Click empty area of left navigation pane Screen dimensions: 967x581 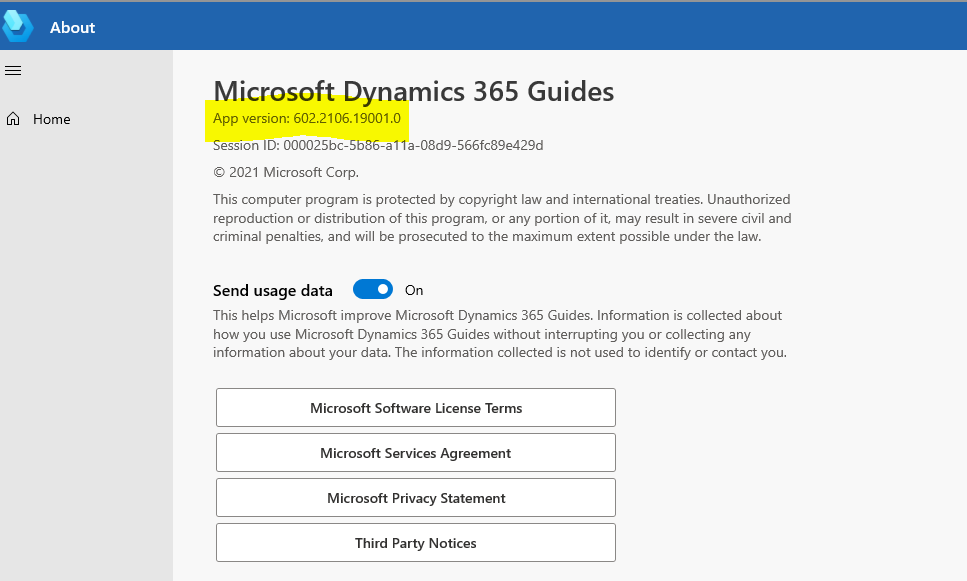click(86, 350)
